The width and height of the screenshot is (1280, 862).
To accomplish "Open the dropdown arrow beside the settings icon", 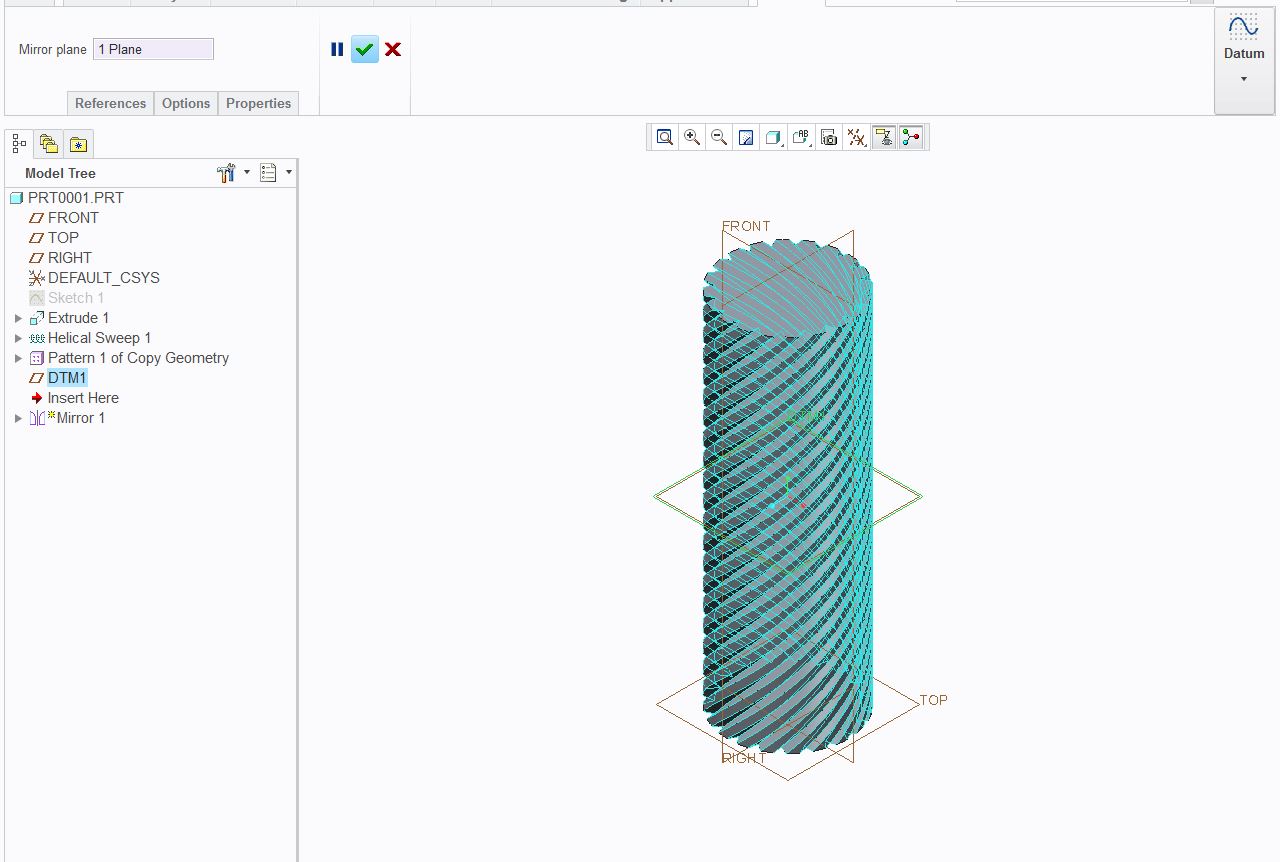I will pos(247,172).
